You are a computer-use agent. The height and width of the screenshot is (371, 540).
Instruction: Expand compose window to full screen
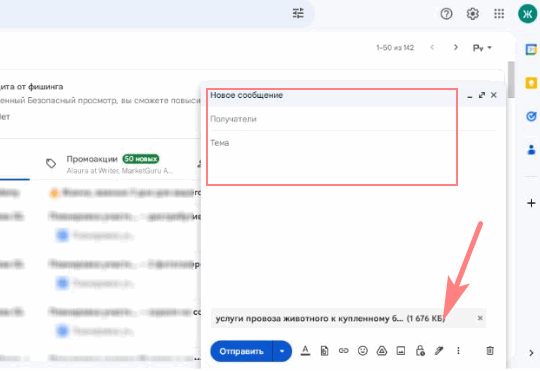pos(482,95)
